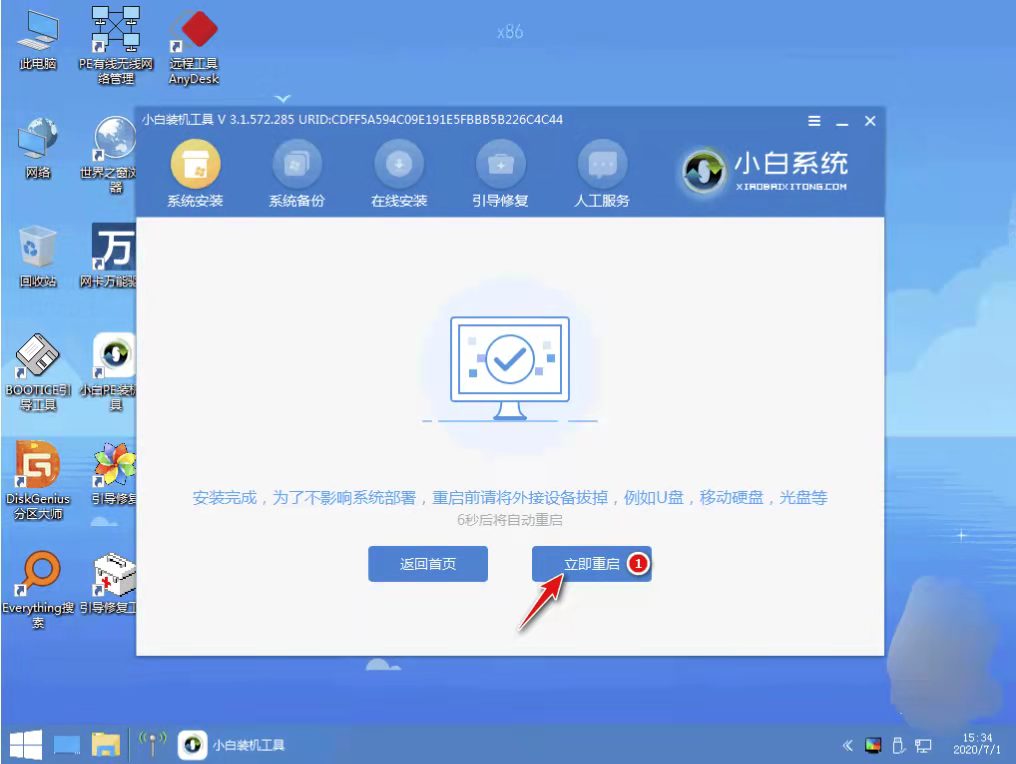Click the 小白系统 logo
This screenshot has height=764, width=1016.
tap(765, 168)
